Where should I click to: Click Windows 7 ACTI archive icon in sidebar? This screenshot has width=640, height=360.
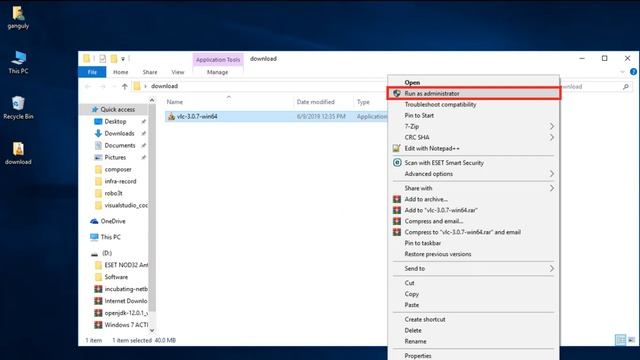coord(98,325)
